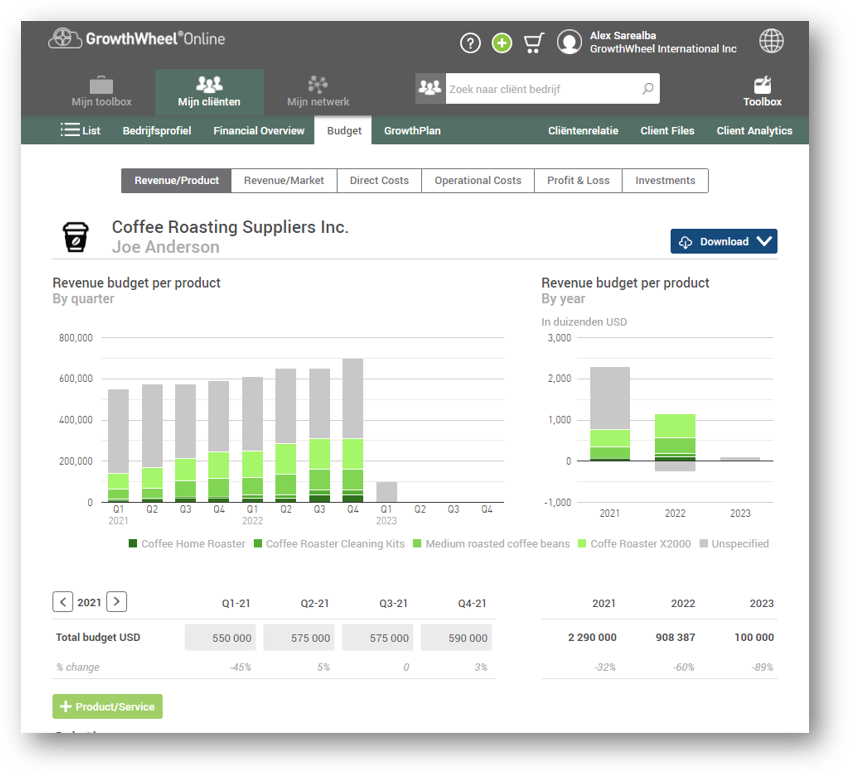Screen dimensions: 850x774
Task: Open the Toolbox icon at right
Action: (x=762, y=85)
